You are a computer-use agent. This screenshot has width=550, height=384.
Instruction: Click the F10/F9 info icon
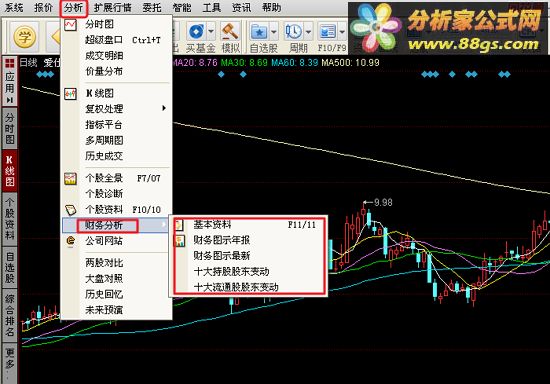coord(327,32)
